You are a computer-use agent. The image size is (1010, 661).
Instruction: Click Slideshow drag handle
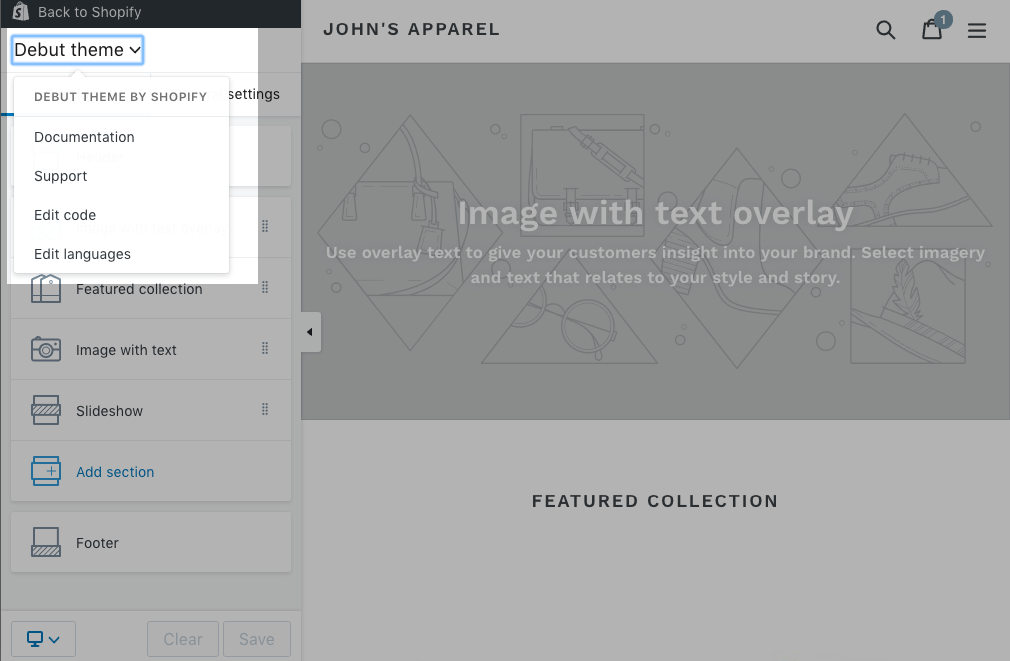(265, 409)
